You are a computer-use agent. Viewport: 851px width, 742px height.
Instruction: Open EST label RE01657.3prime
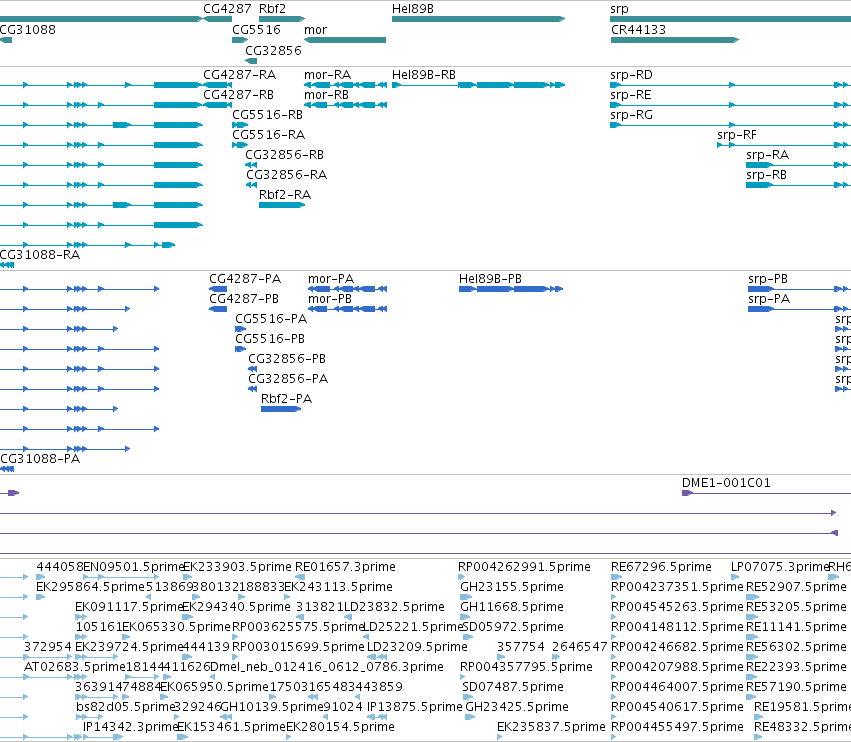click(x=345, y=567)
